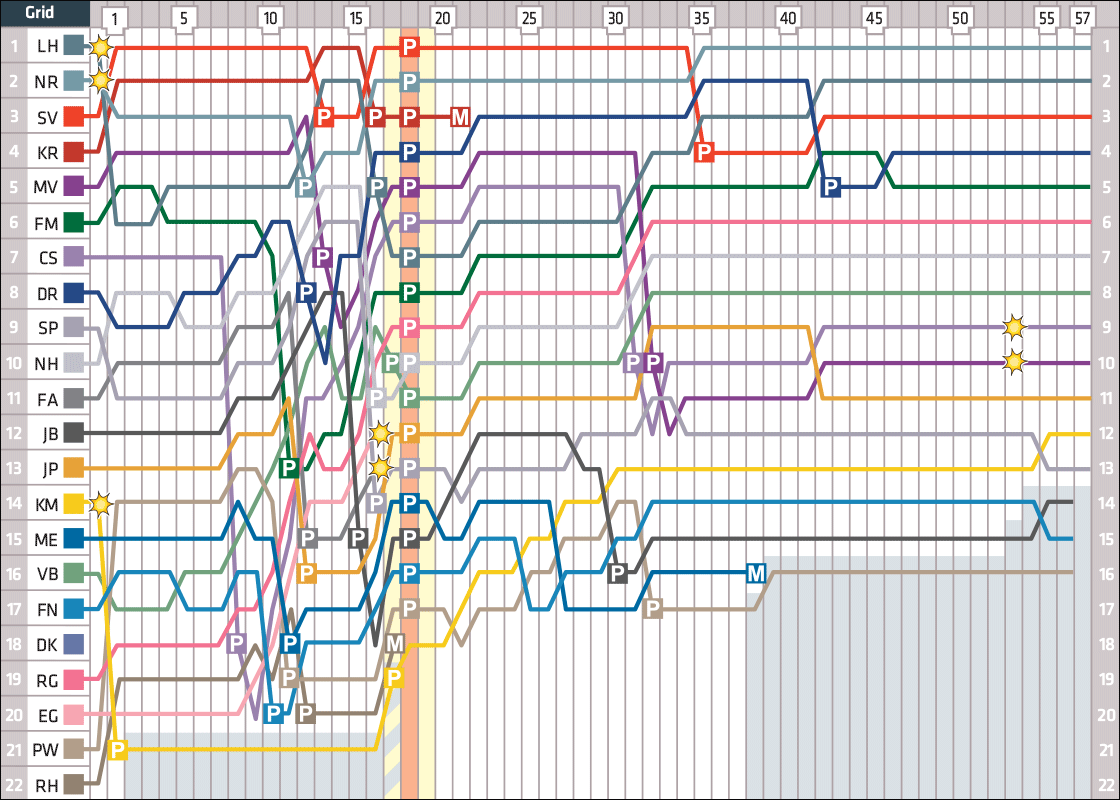Select the lap 10 marker at top
Viewport: 1120px width, 800px height.
[269, 19]
